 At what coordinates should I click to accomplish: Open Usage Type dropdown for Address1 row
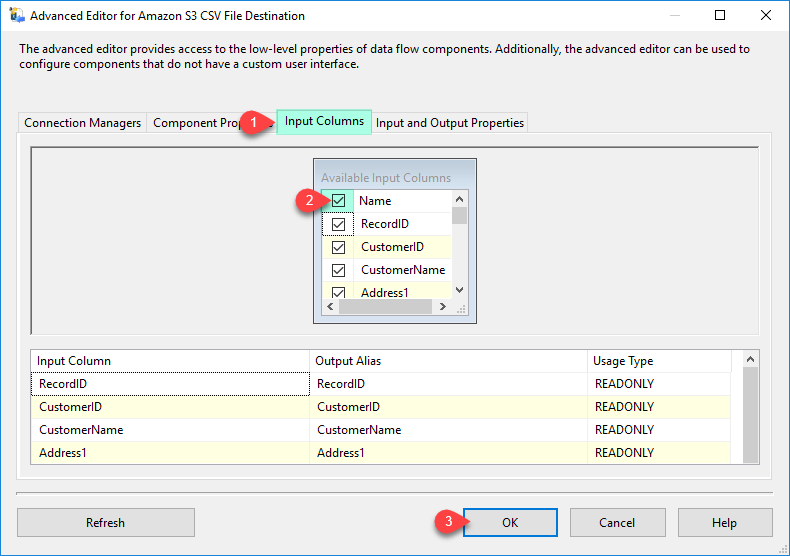(x=659, y=453)
